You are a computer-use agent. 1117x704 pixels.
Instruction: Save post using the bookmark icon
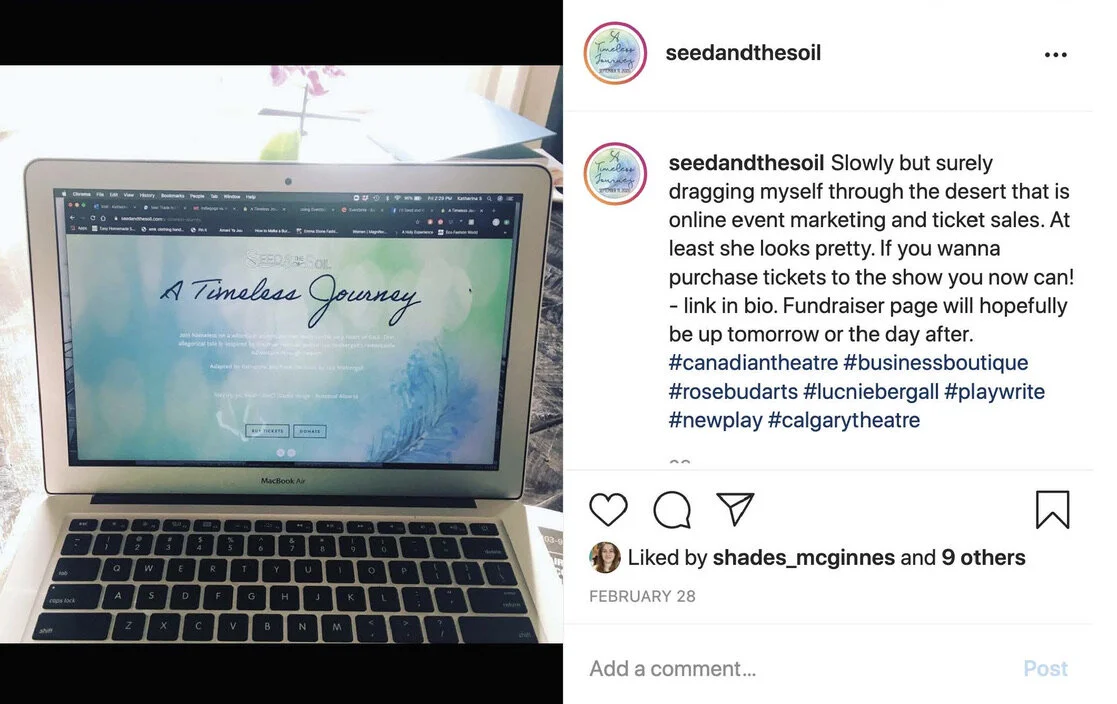[x=1052, y=509]
